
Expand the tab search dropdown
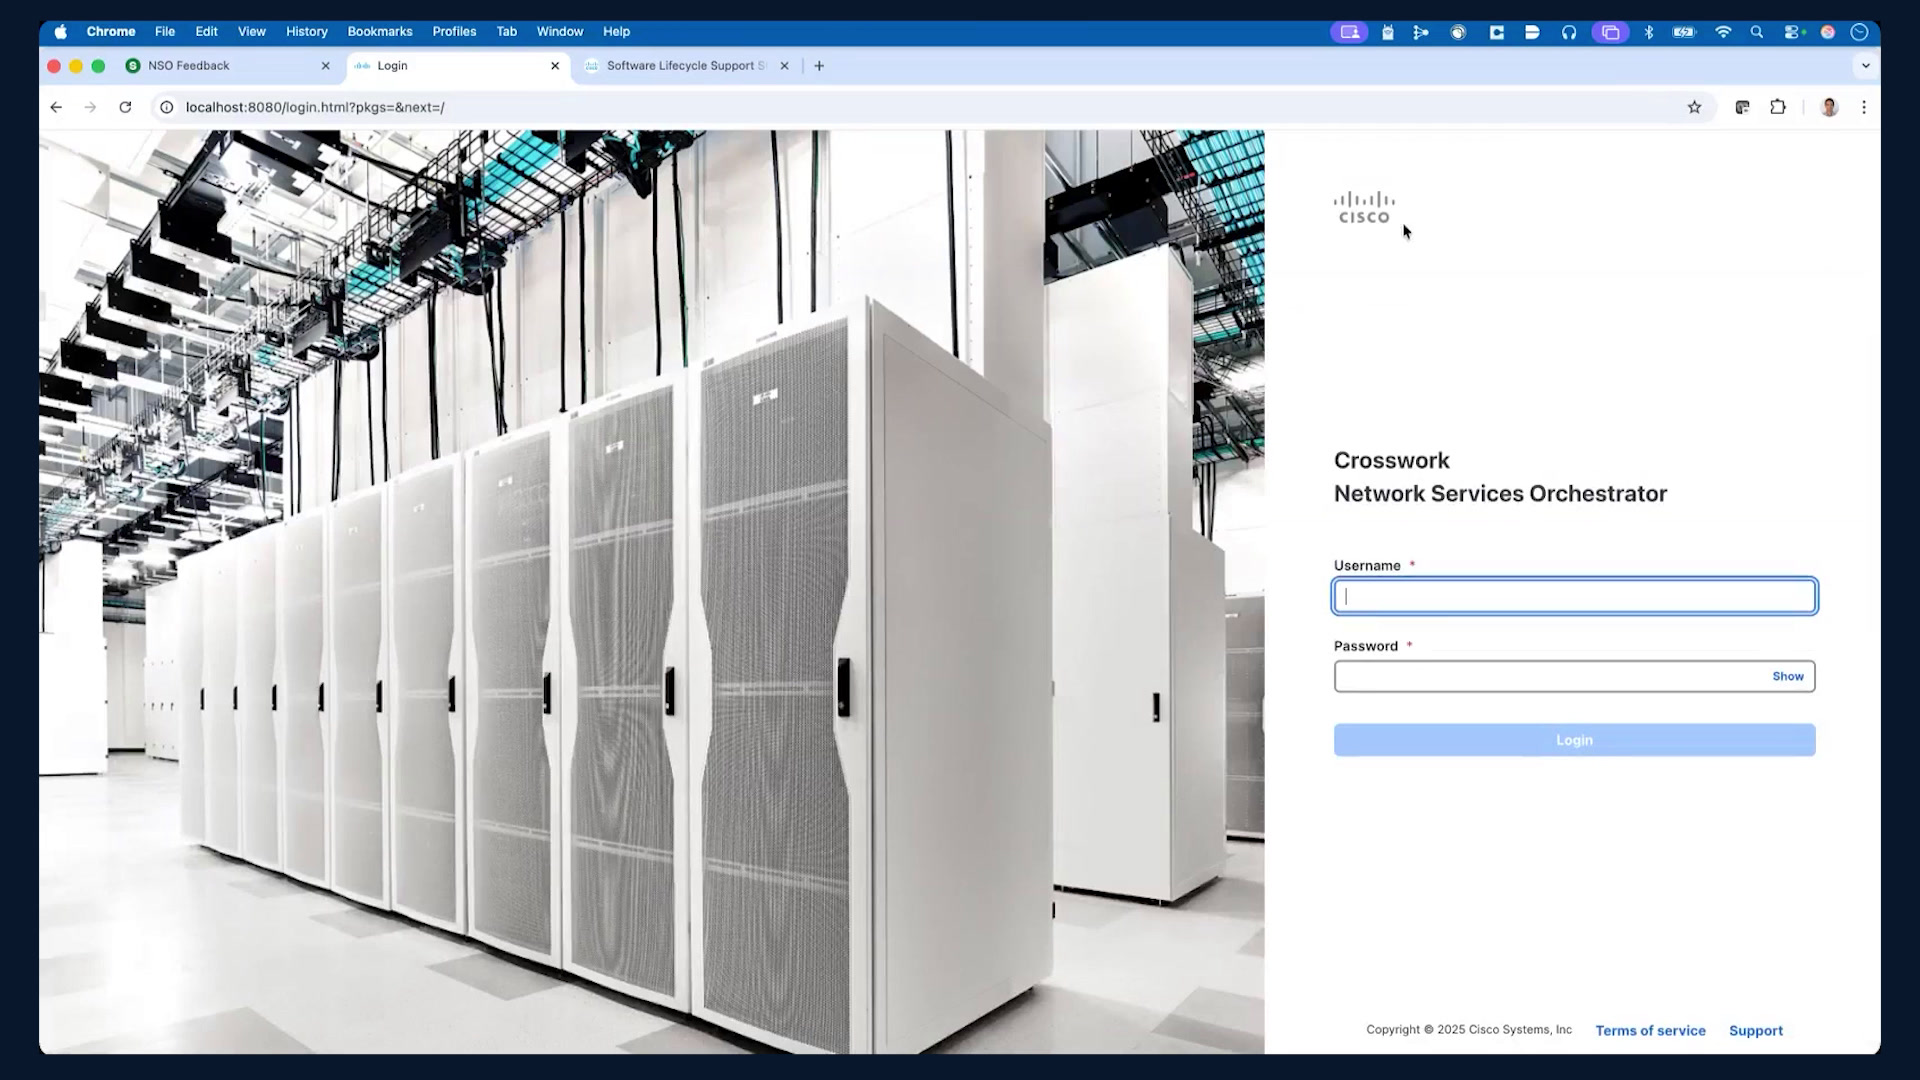[1865, 66]
